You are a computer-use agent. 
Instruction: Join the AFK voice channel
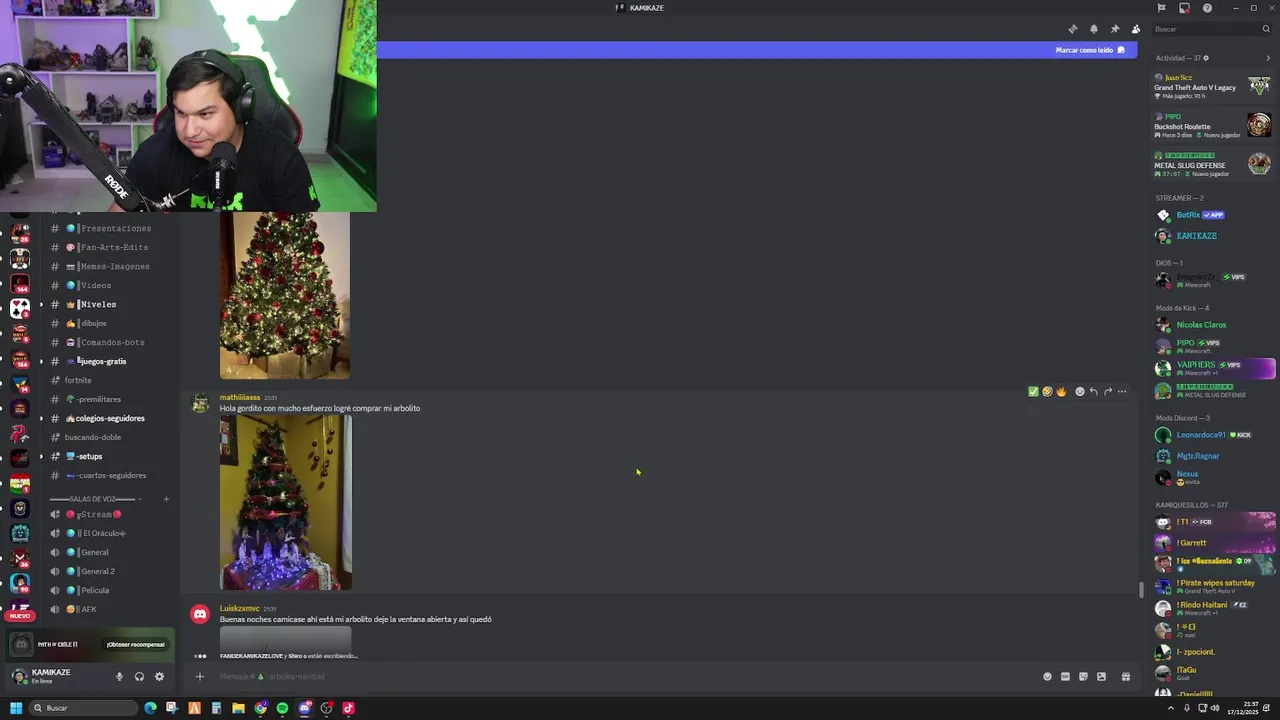click(109, 609)
